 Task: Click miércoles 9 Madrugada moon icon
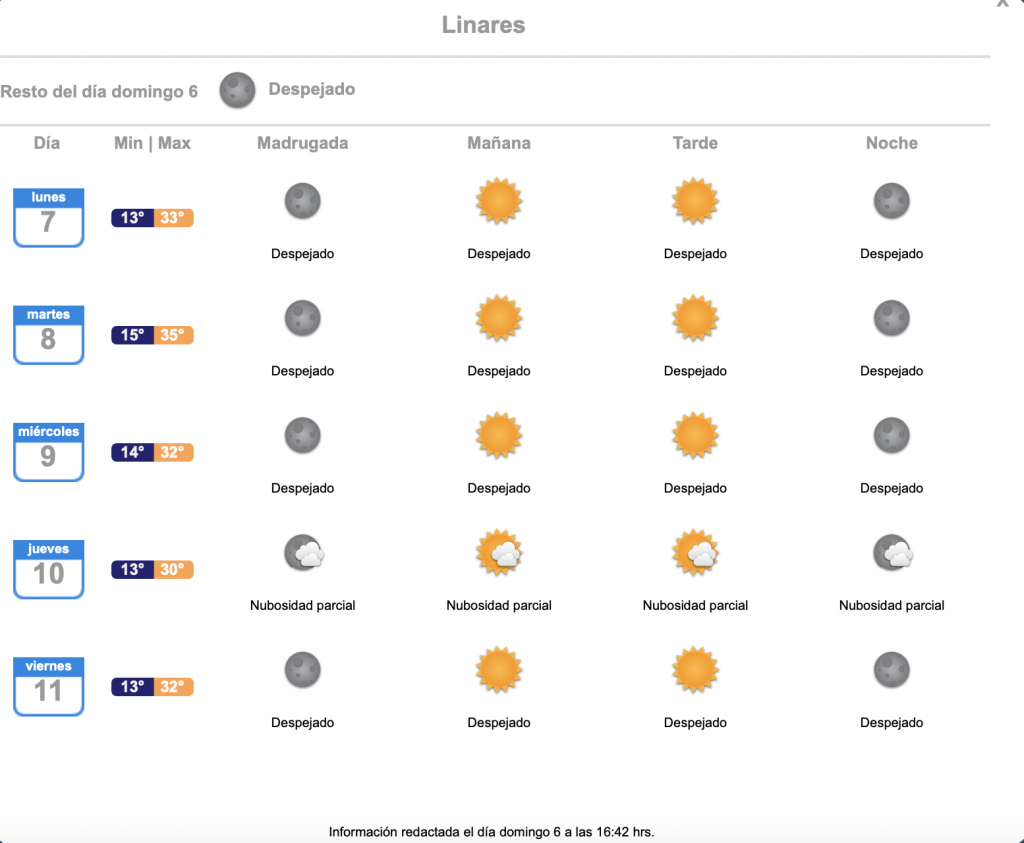pyautogui.click(x=302, y=436)
